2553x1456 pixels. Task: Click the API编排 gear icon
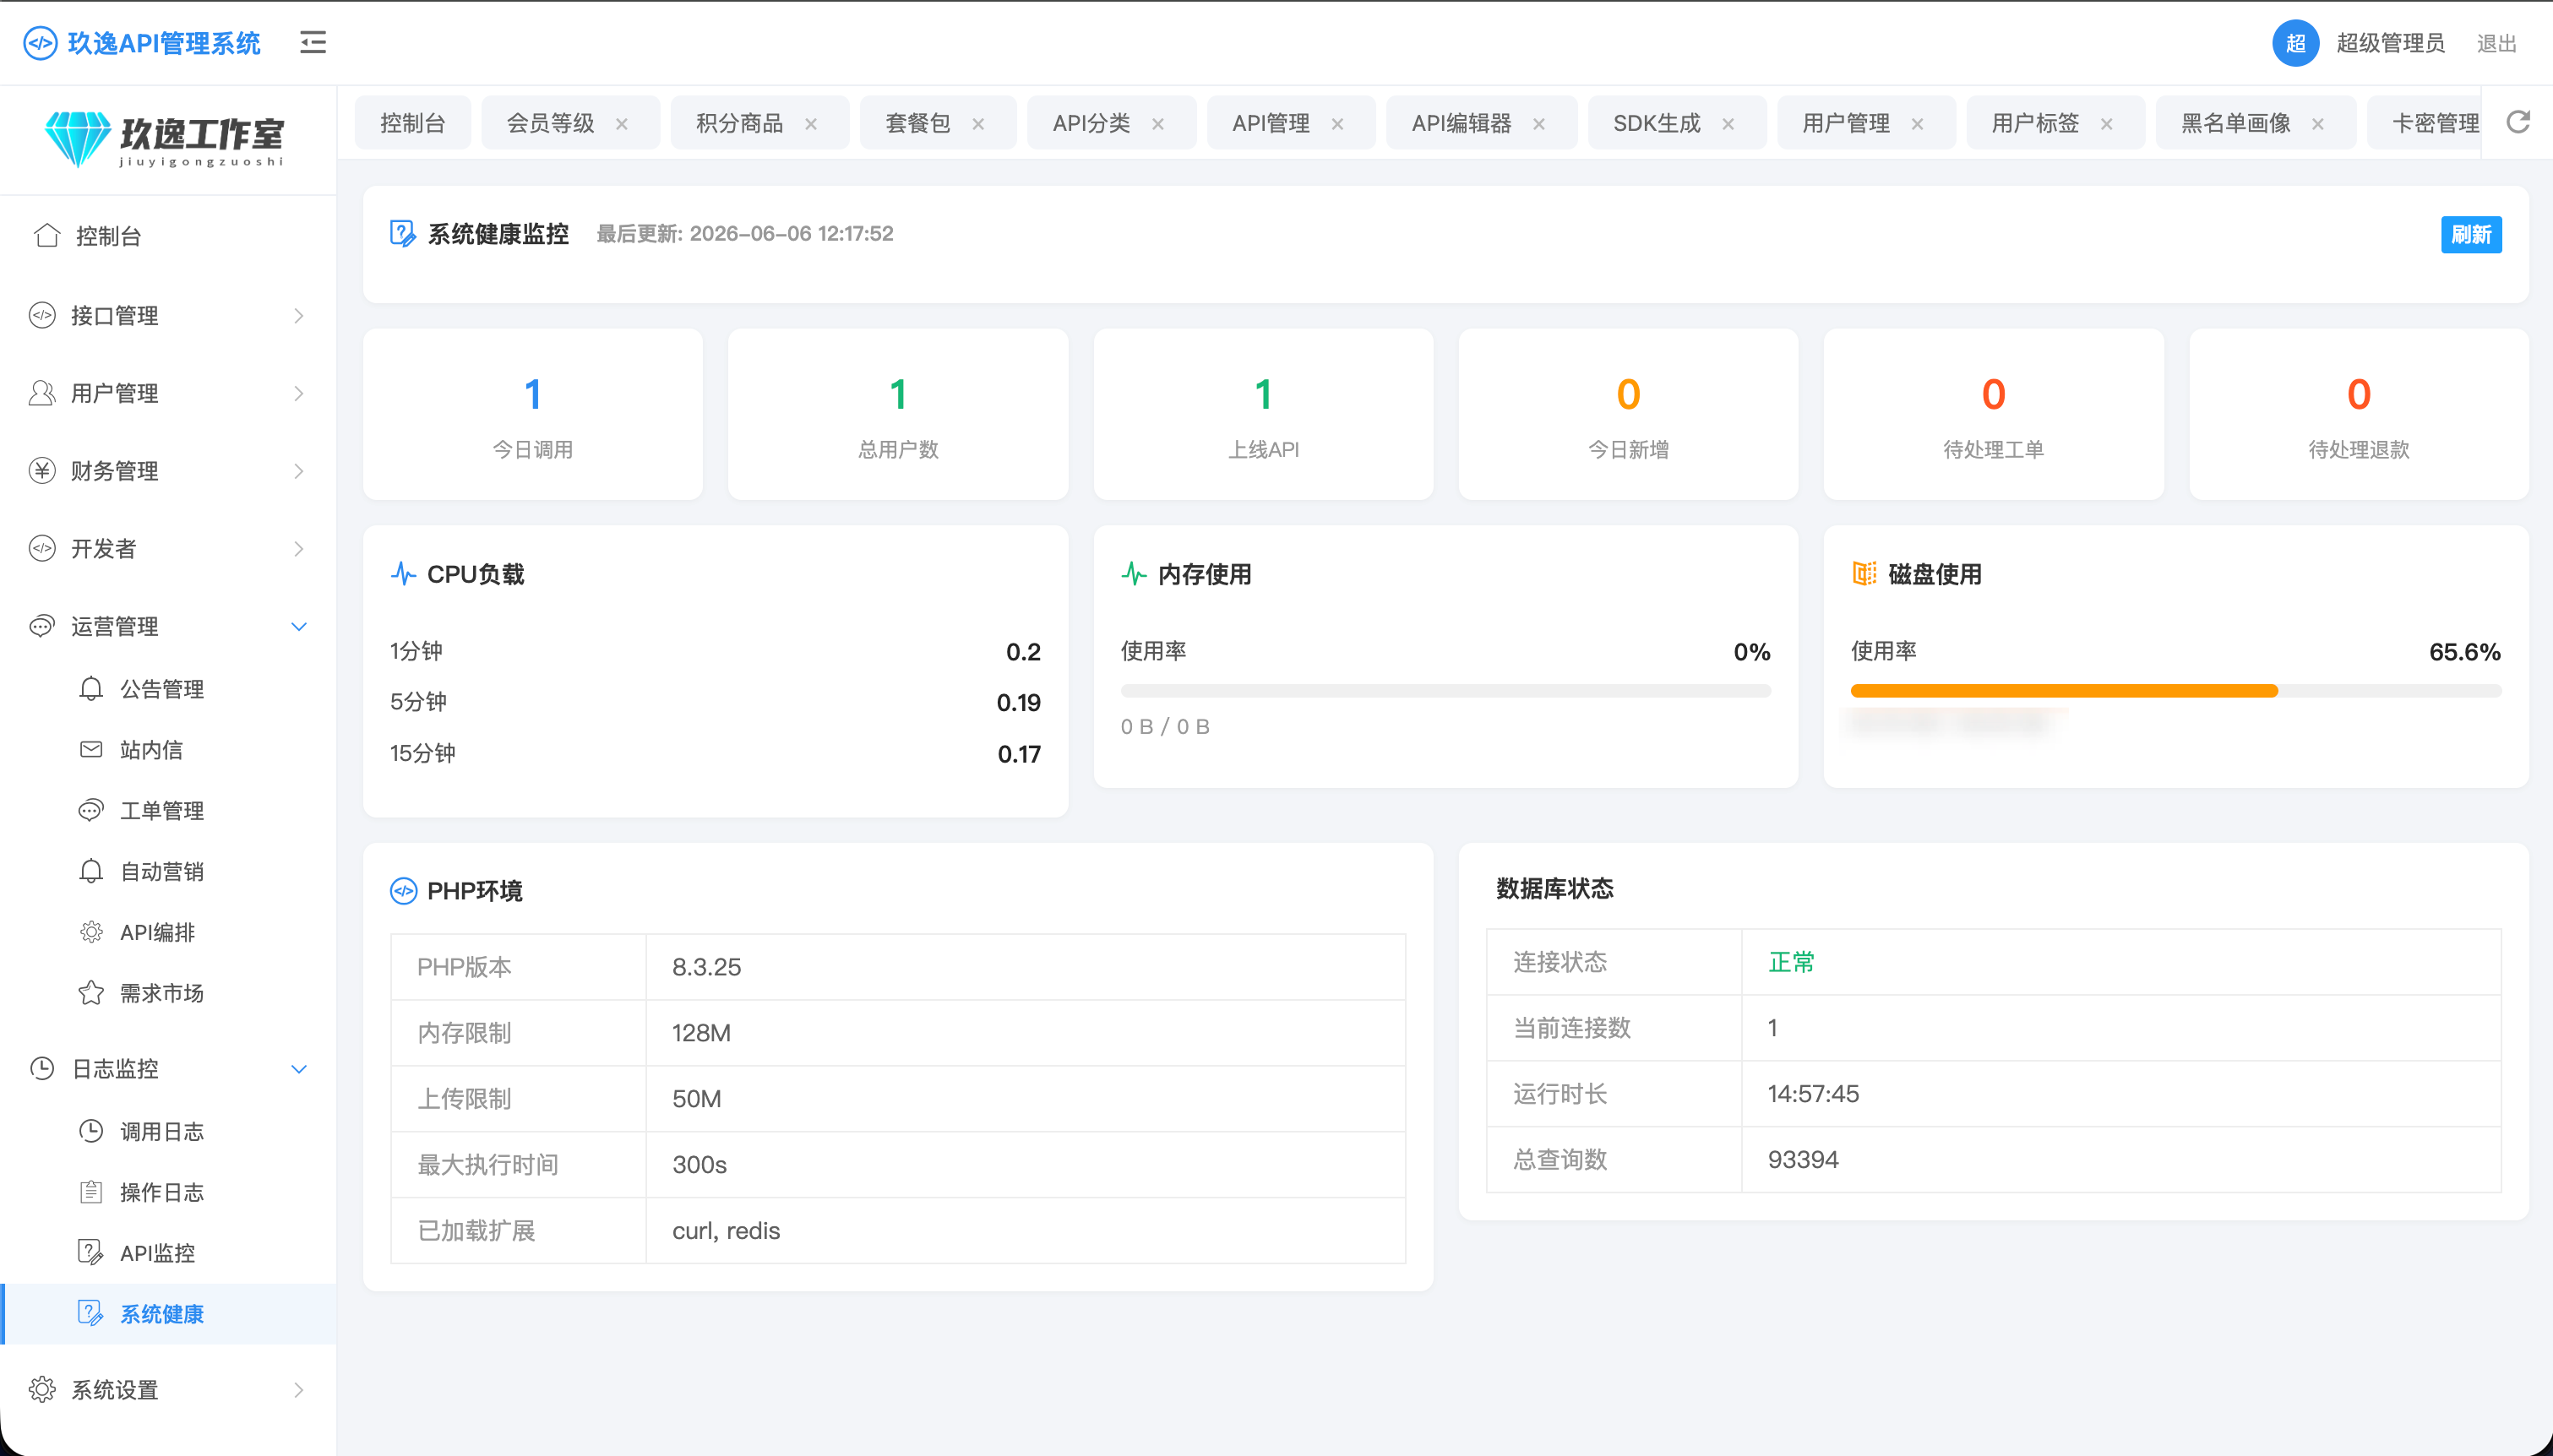[91, 932]
